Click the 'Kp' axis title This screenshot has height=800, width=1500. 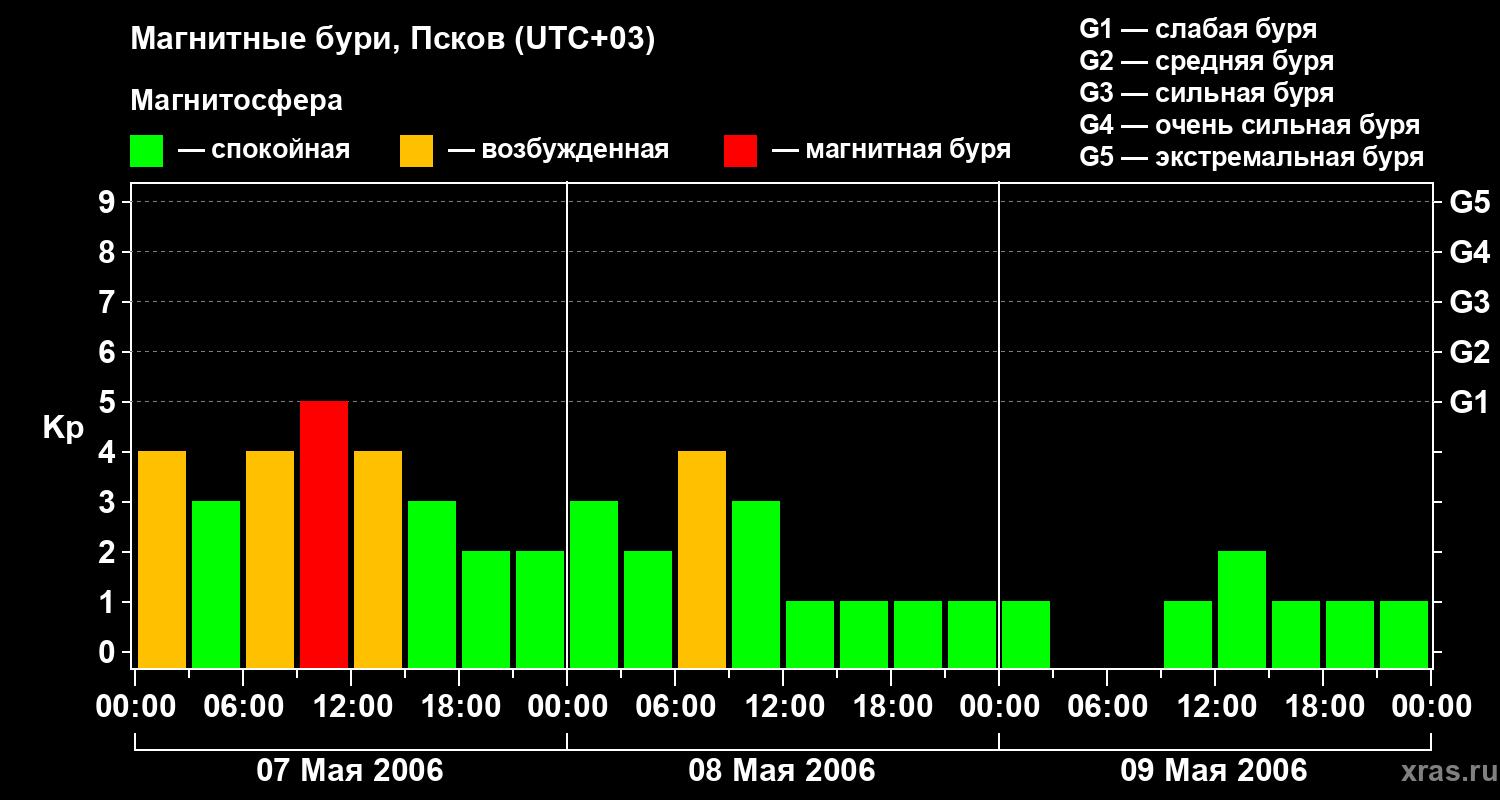[63, 430]
